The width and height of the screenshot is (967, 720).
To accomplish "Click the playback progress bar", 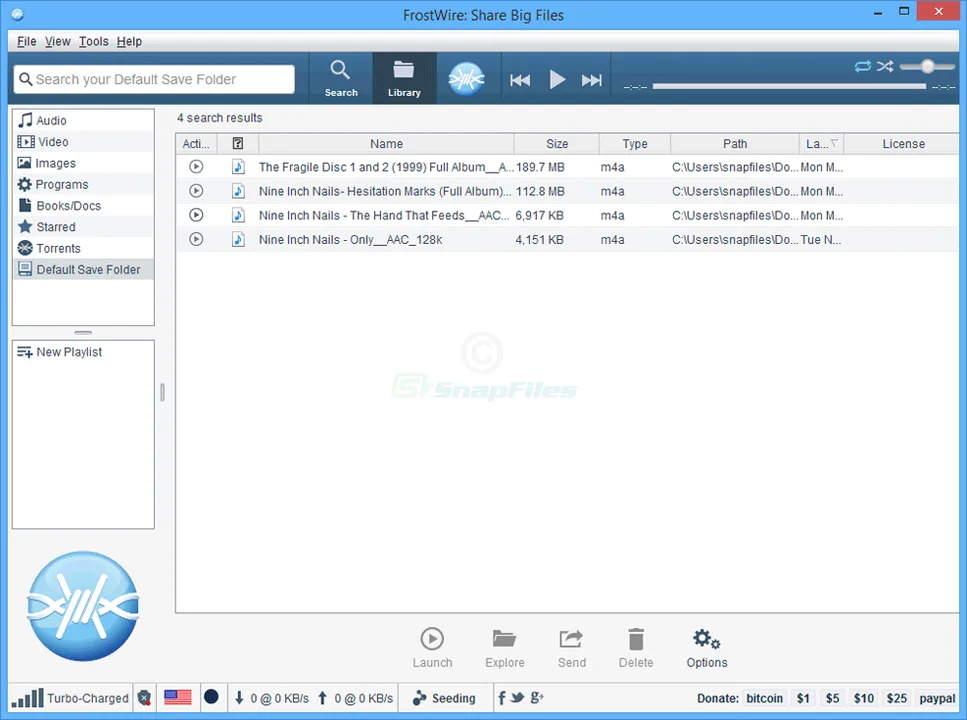I will 789,86.
